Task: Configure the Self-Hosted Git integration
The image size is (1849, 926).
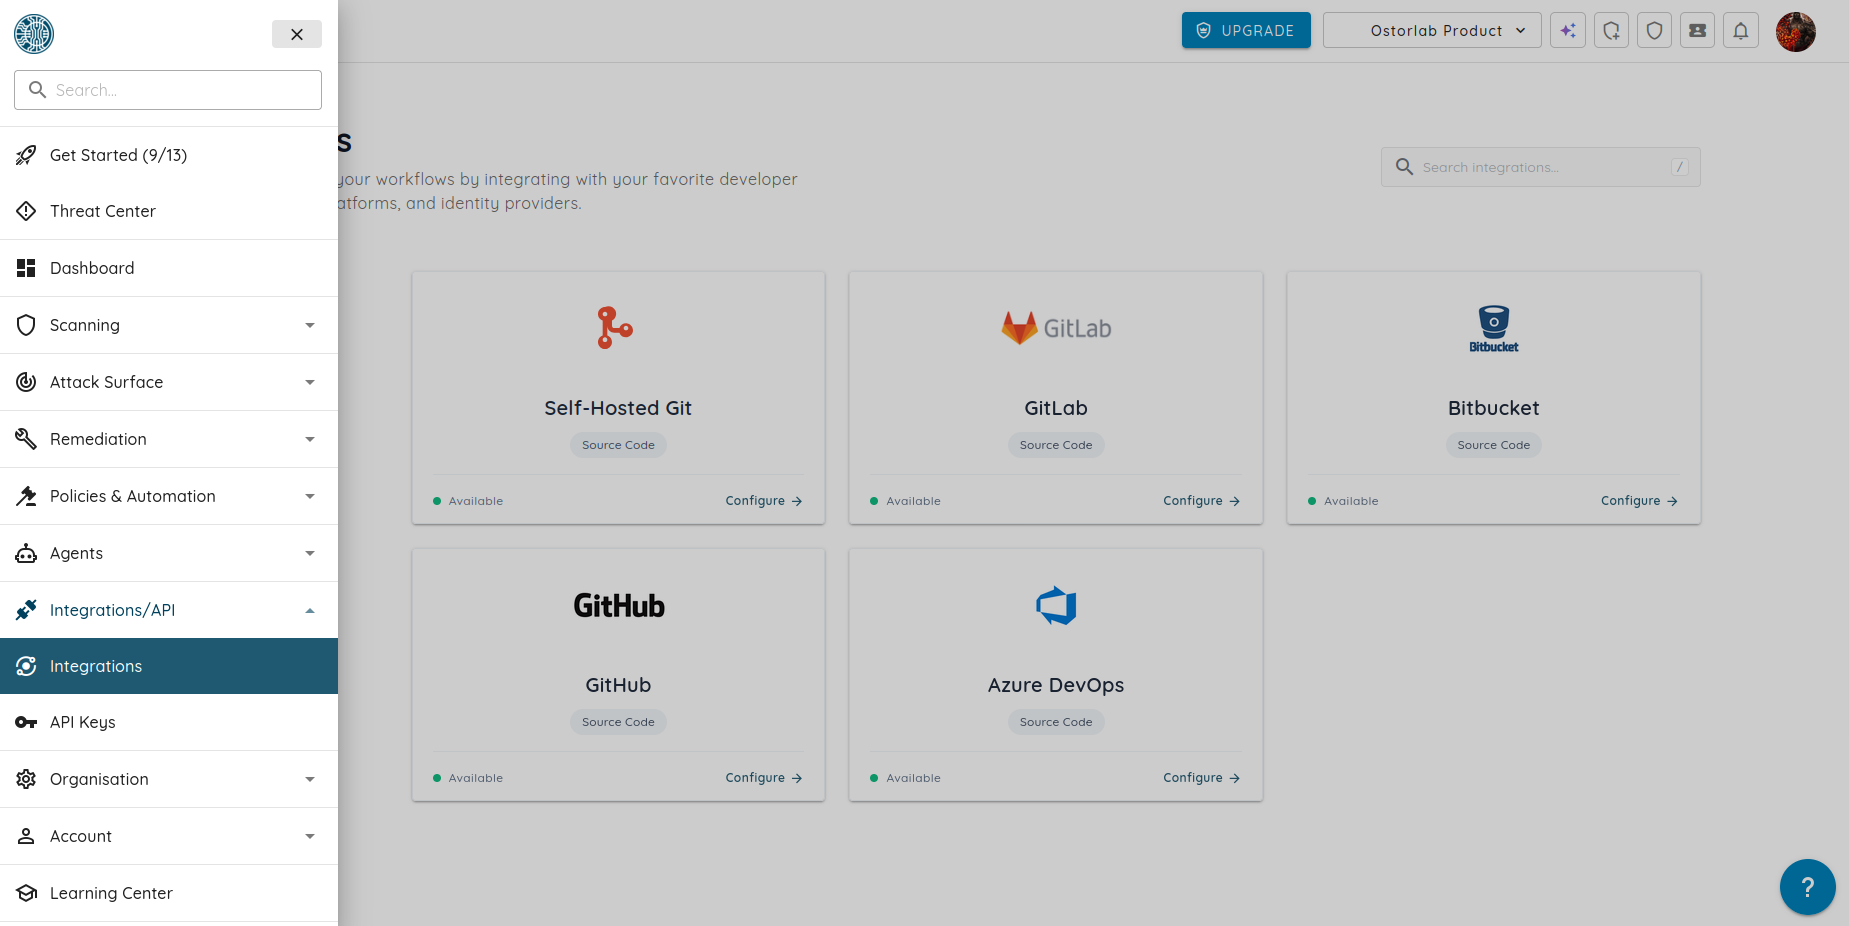Action: tap(764, 501)
